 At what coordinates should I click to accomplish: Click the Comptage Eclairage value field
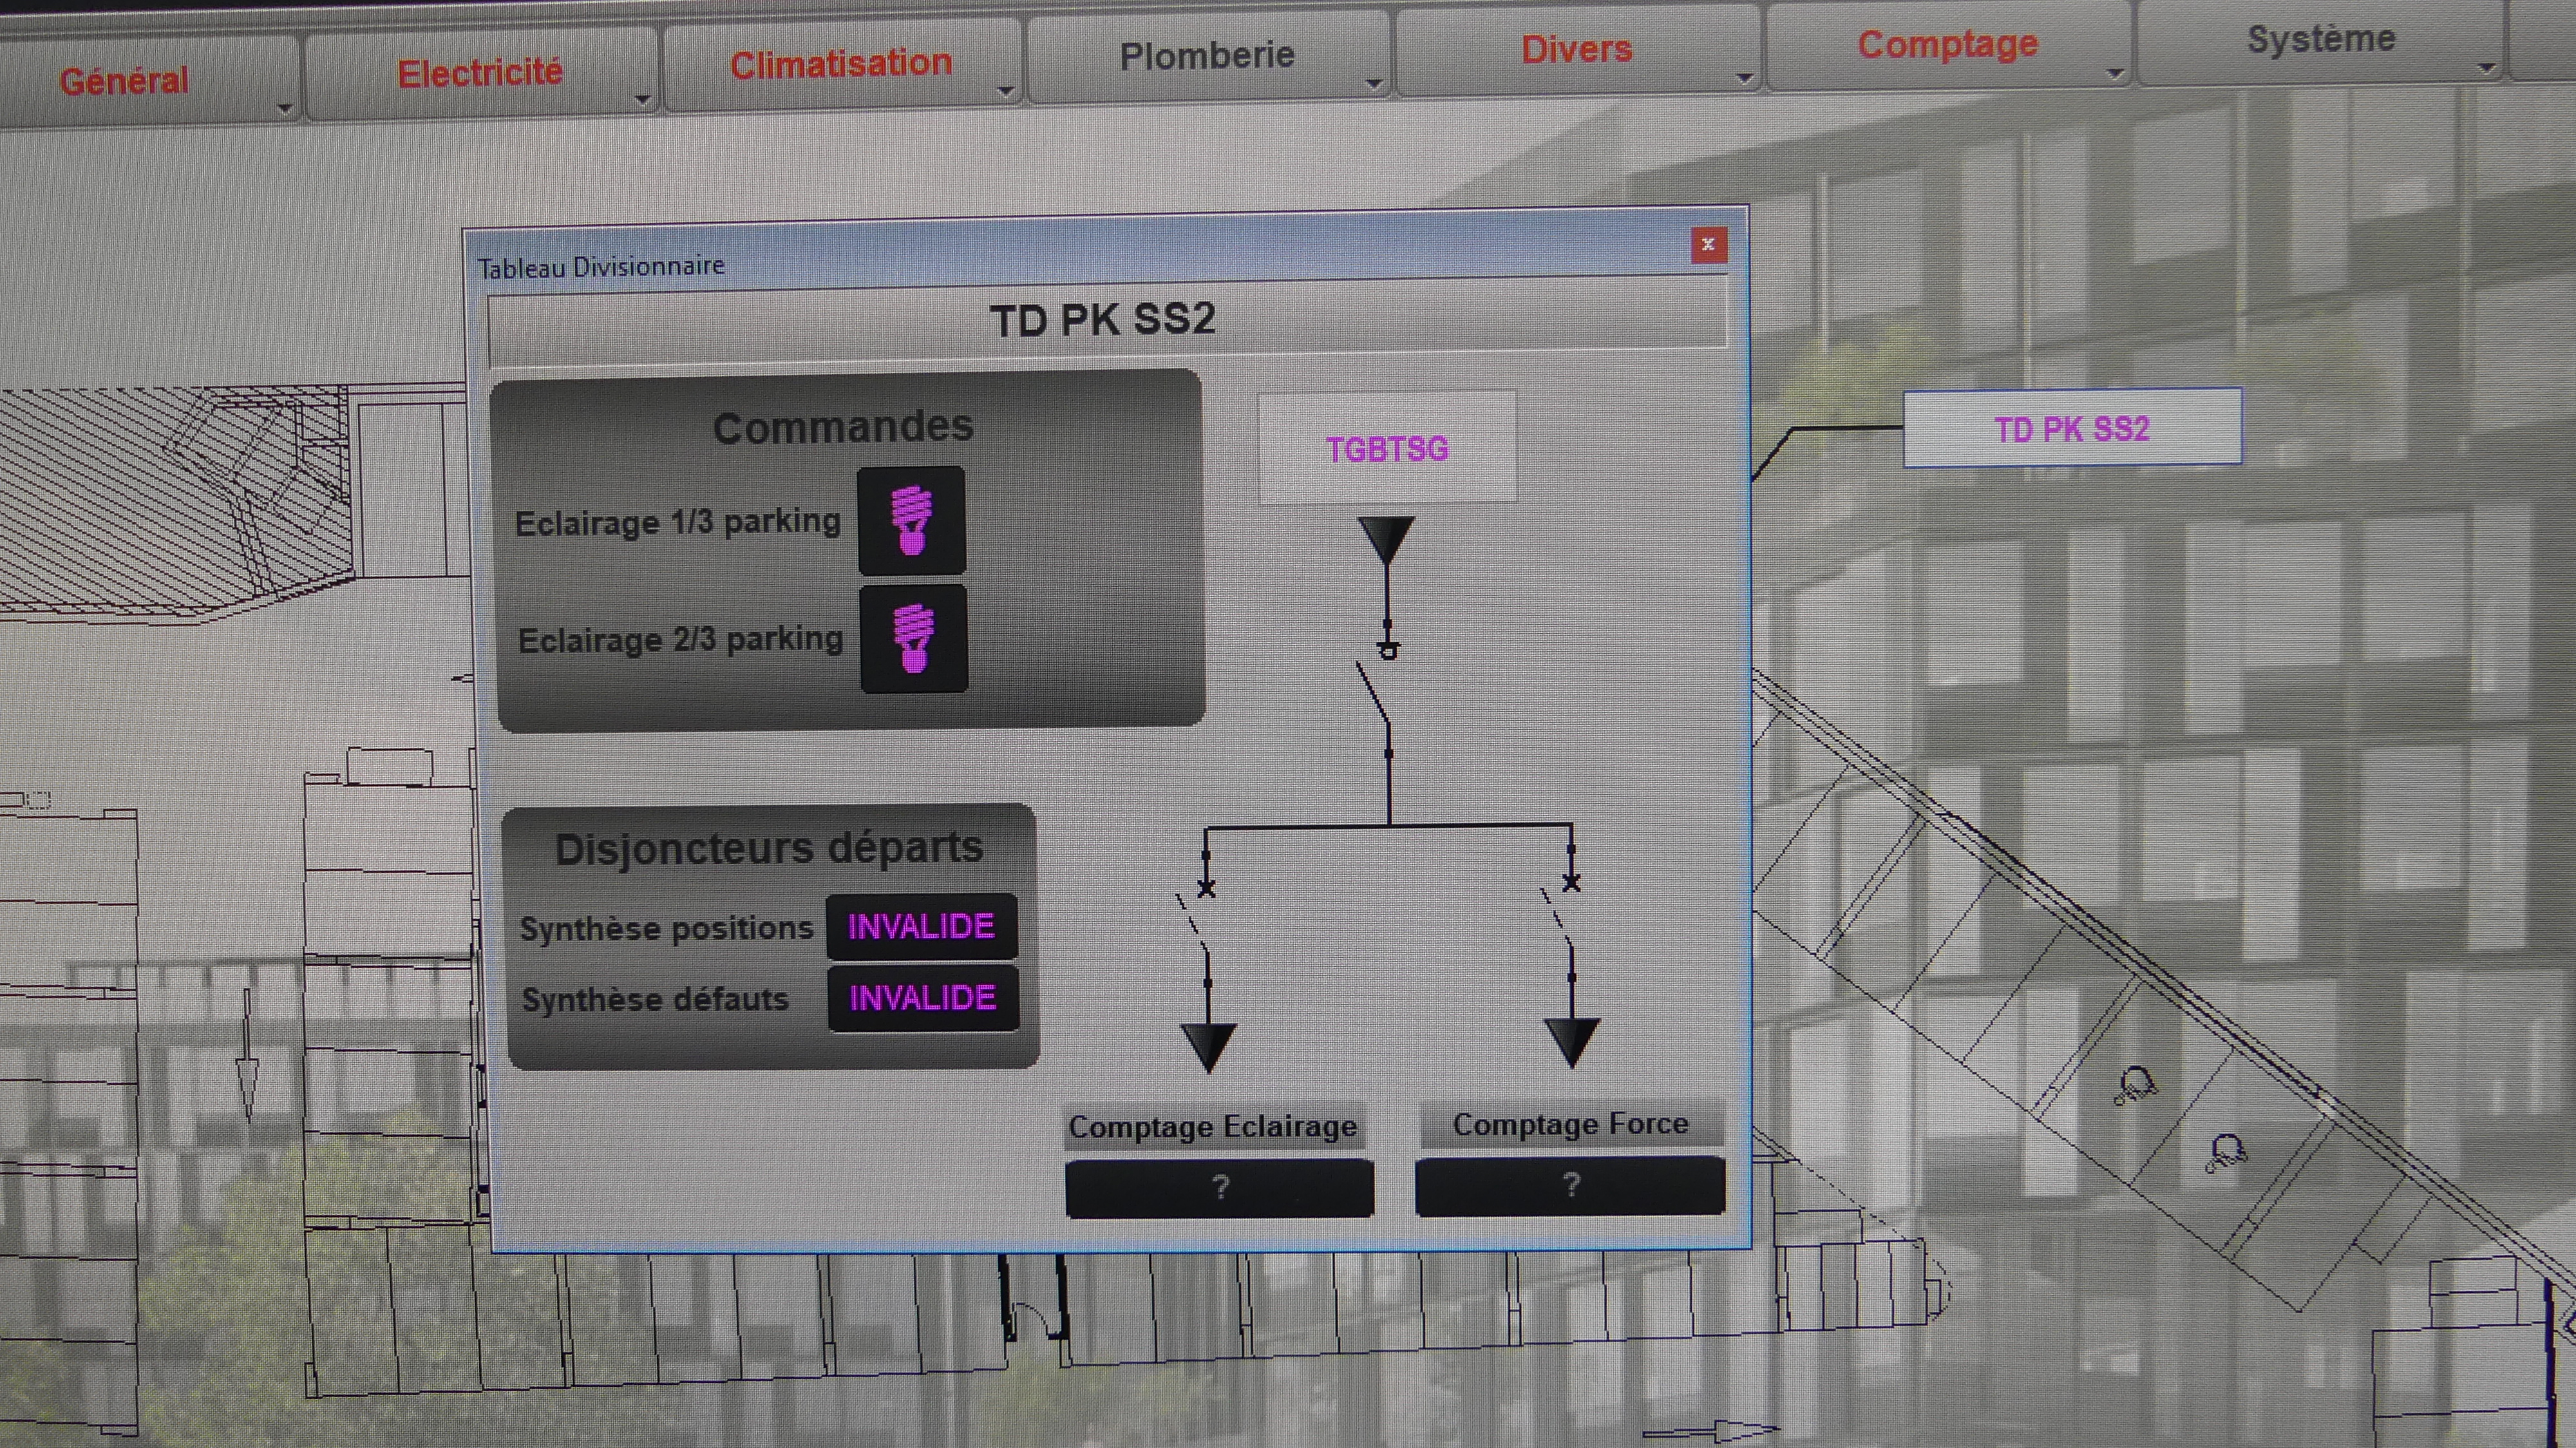click(1219, 1188)
